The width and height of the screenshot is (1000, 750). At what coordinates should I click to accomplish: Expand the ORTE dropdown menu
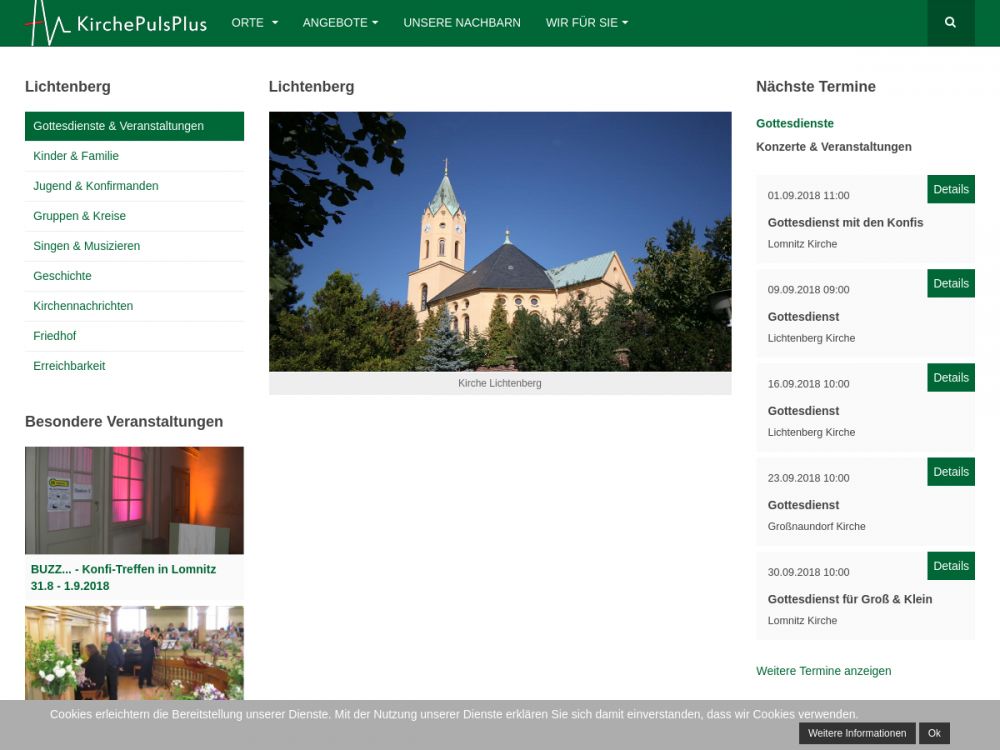254,22
